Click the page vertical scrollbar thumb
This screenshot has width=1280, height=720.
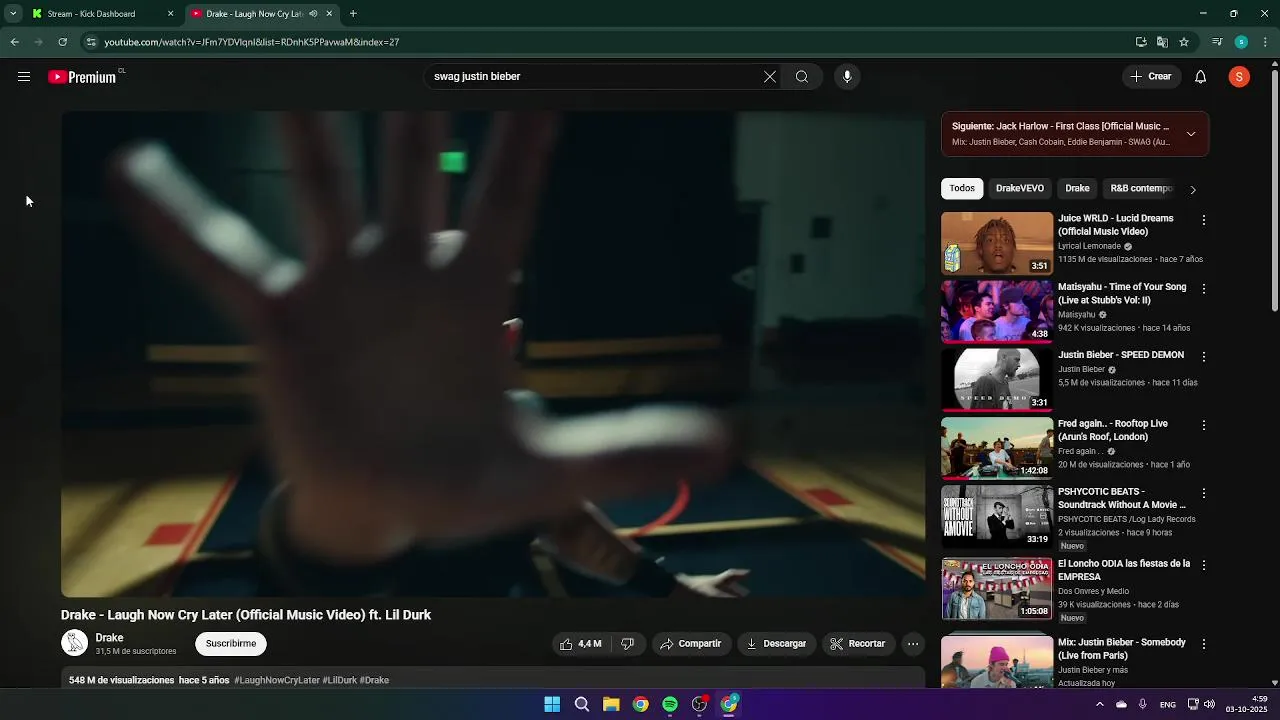pyautogui.click(x=1274, y=190)
